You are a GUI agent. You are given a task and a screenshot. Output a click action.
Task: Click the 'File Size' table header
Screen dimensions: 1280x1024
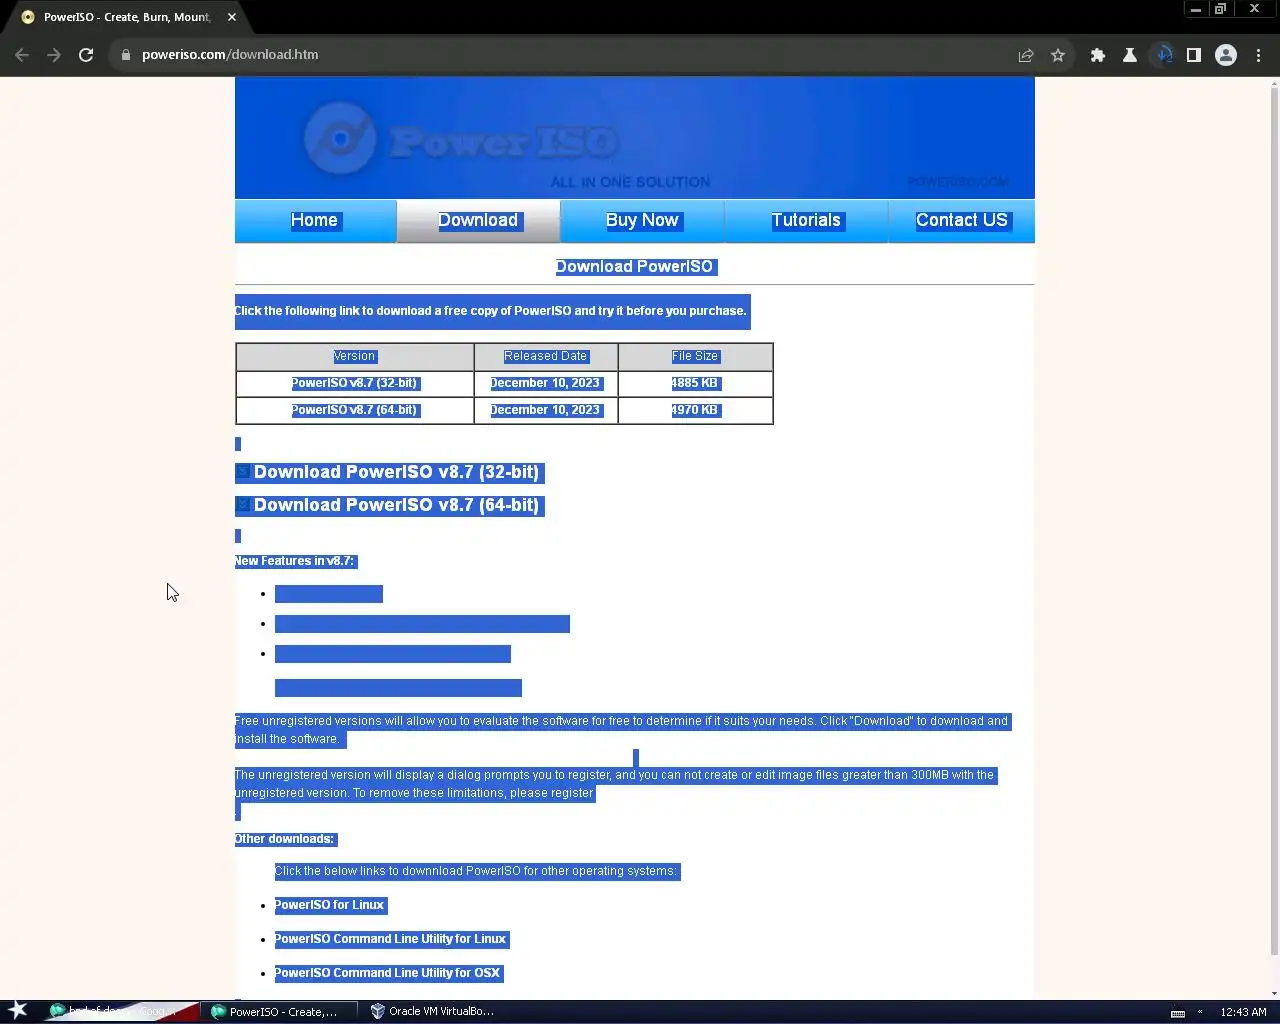pos(695,356)
